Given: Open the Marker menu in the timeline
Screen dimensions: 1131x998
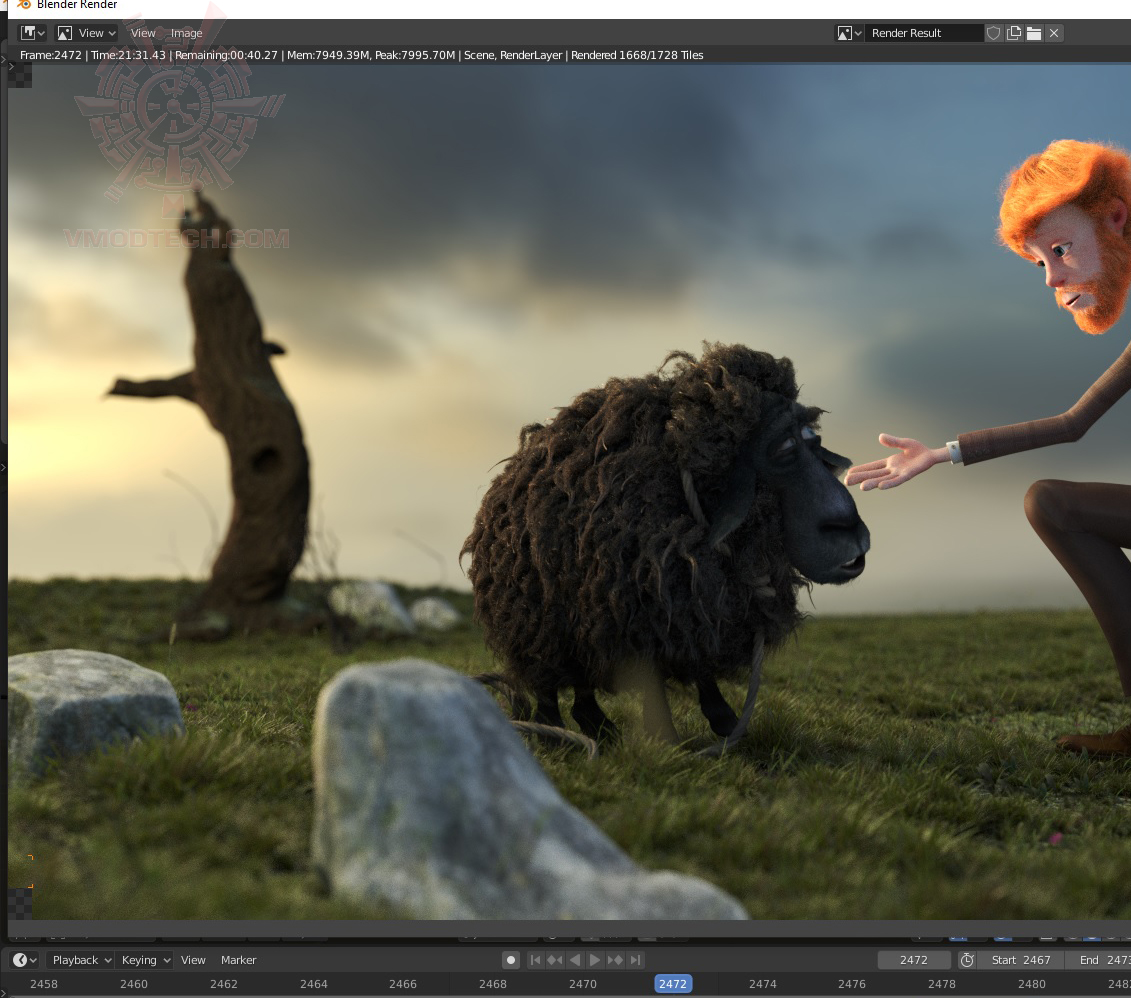Looking at the screenshot, I should 238,960.
